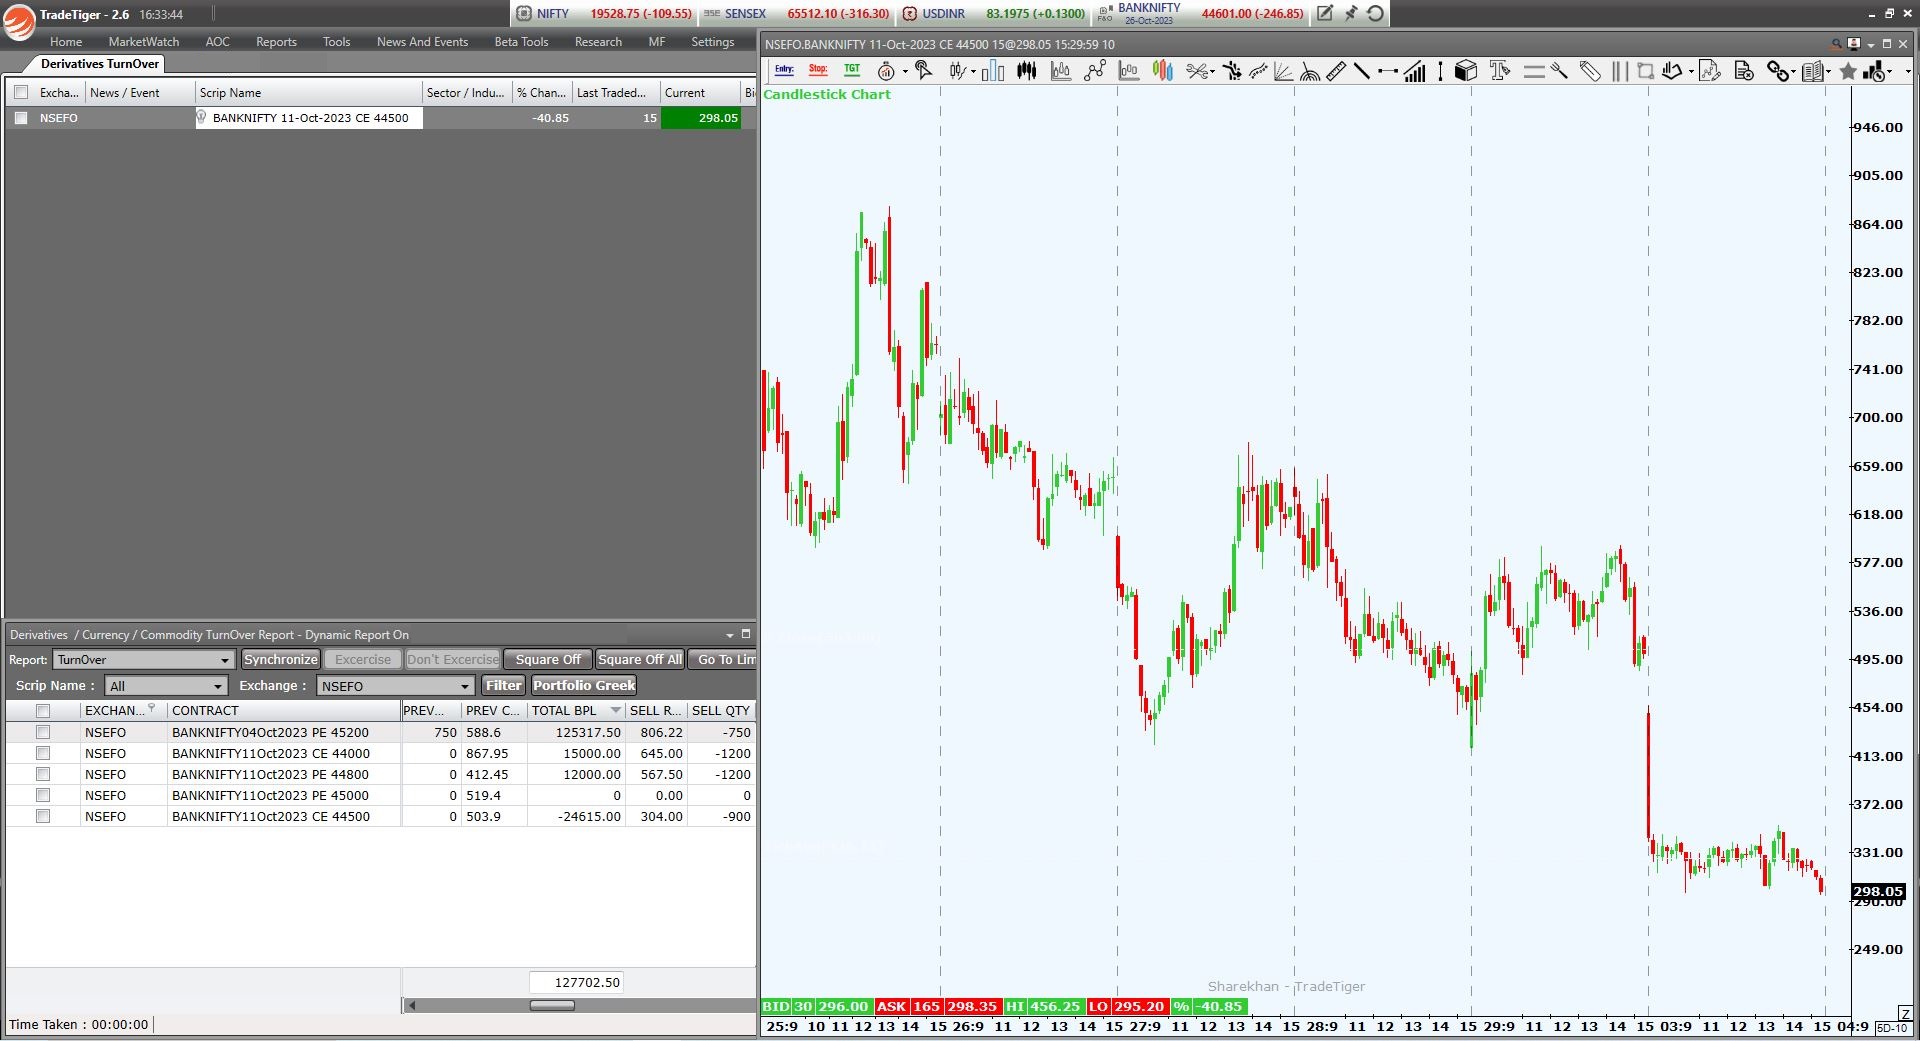This screenshot has width=1920, height=1041.
Task: Open the Report TurnOver dropdown
Action: tap(143, 660)
